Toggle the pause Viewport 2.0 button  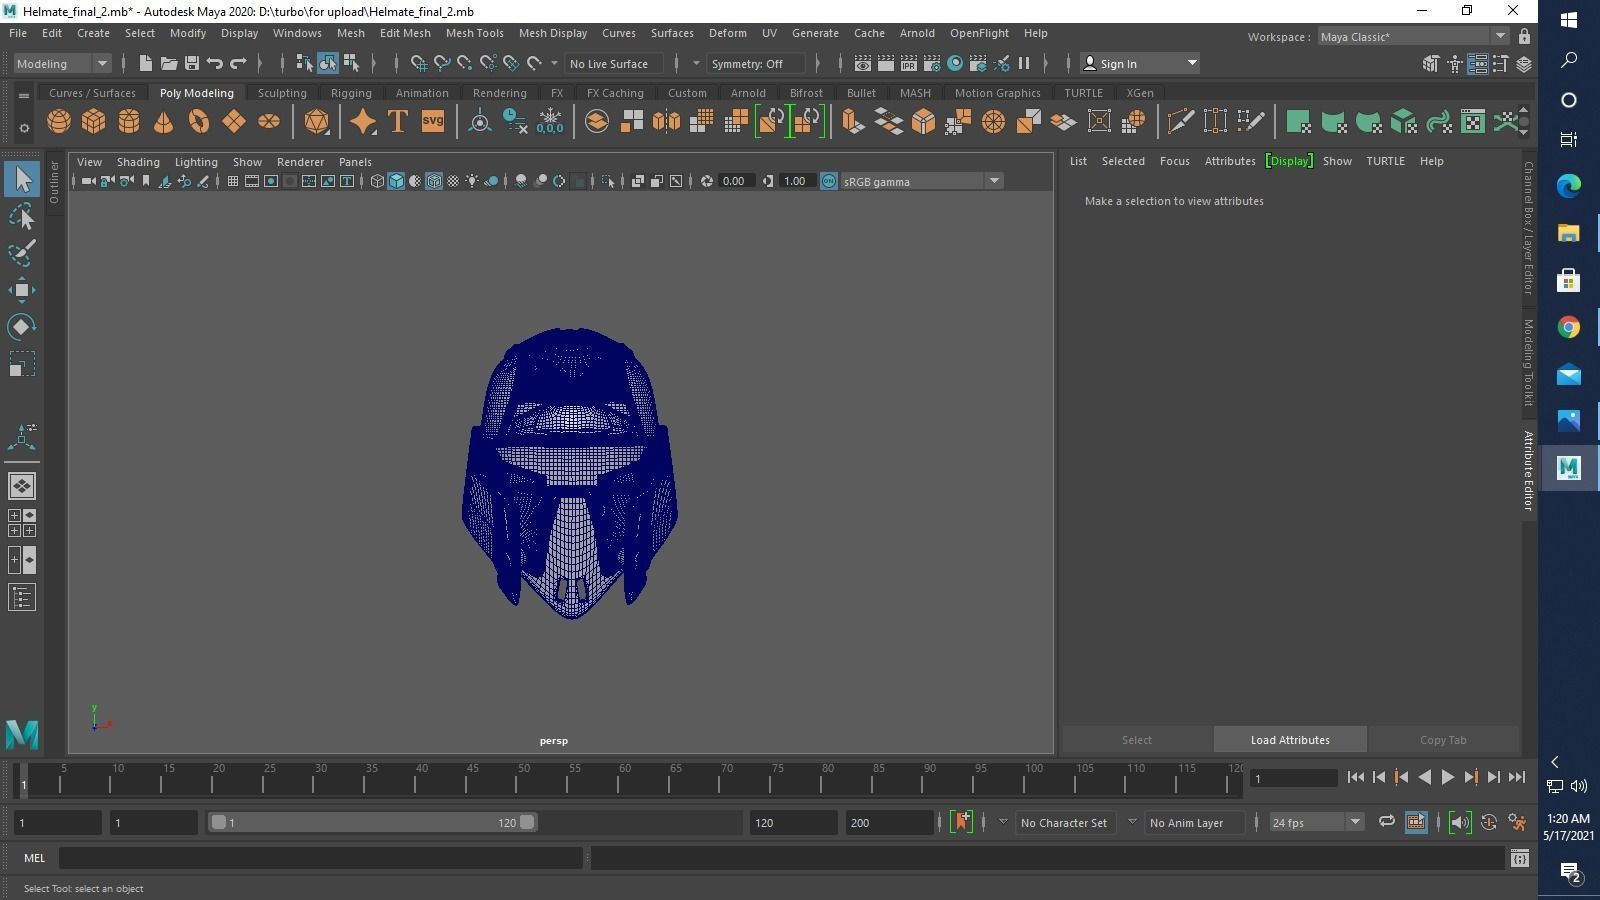(1024, 63)
